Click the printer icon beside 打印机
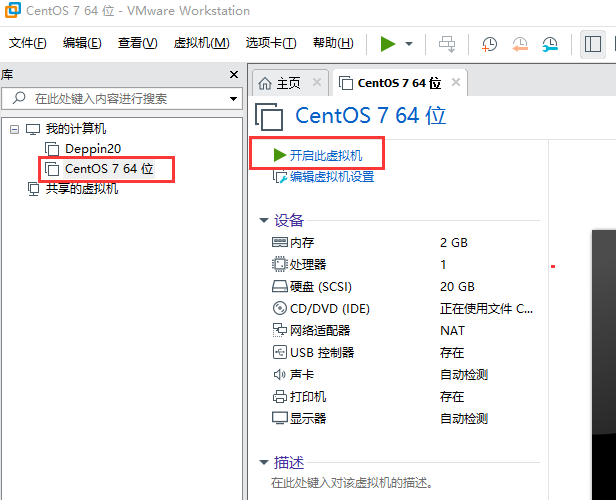 click(x=280, y=396)
